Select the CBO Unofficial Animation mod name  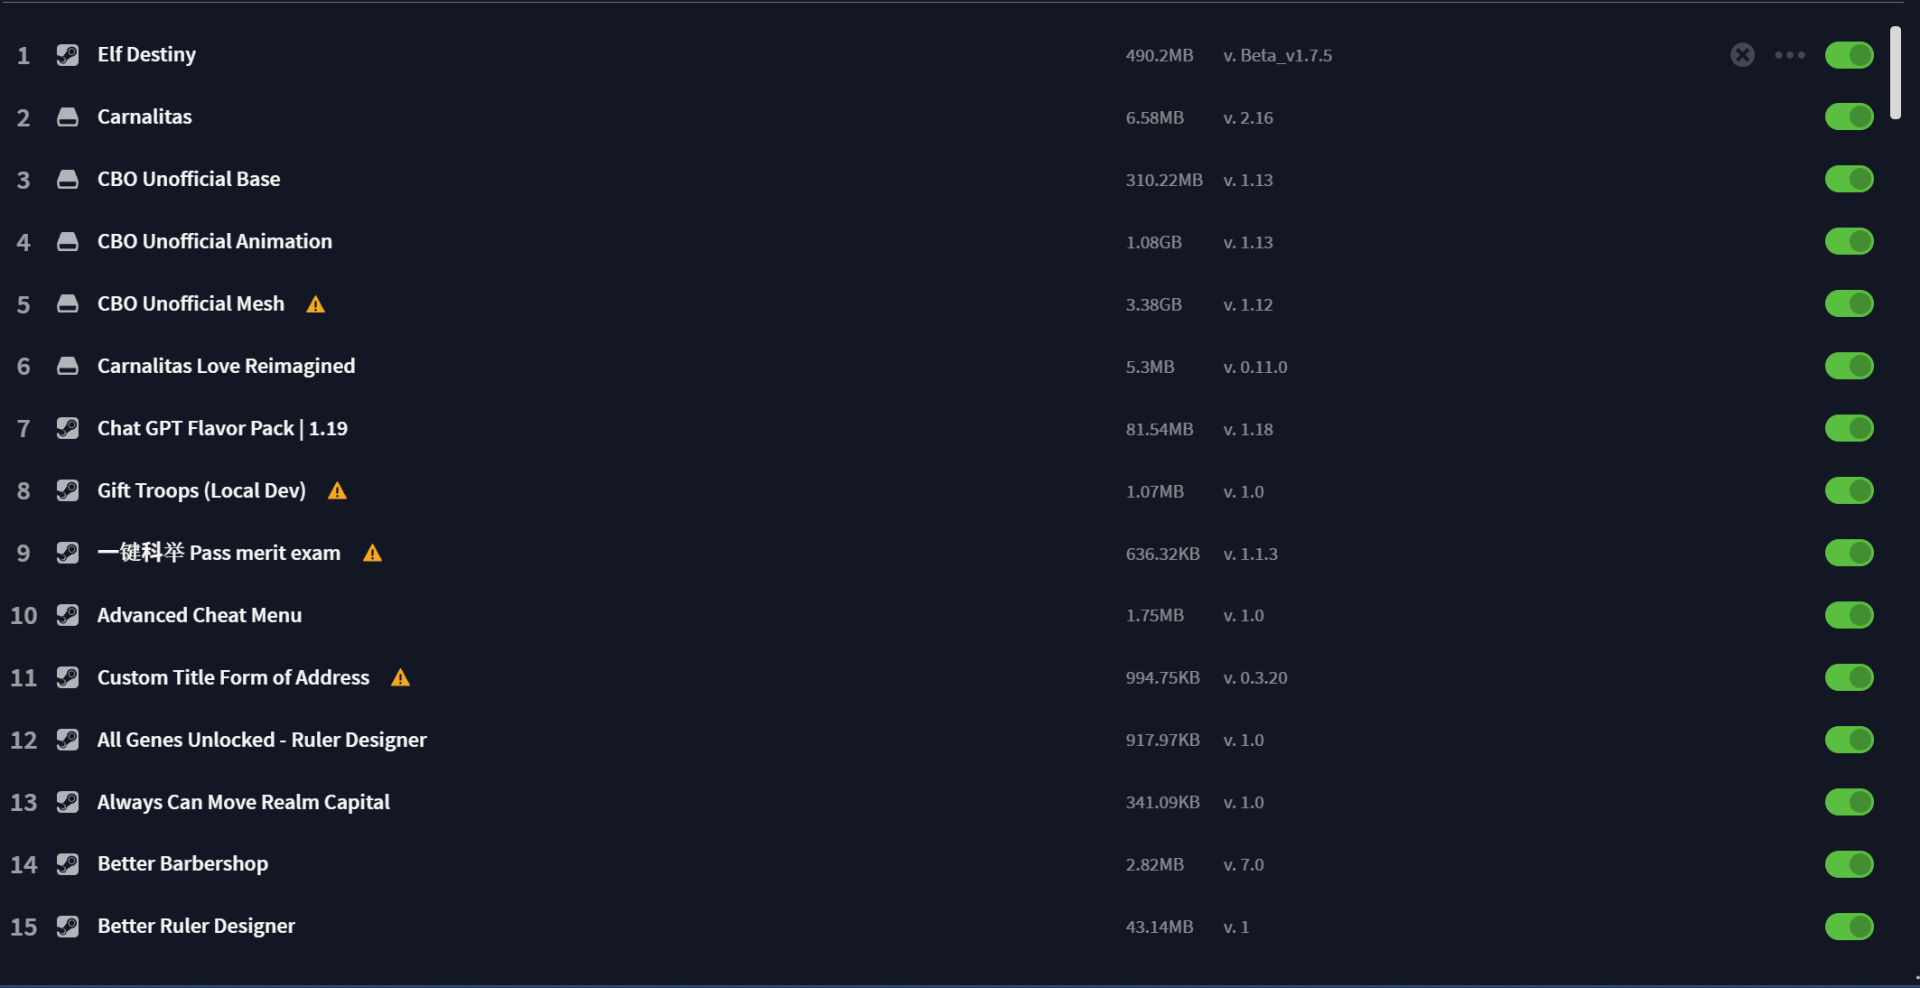[x=214, y=241]
